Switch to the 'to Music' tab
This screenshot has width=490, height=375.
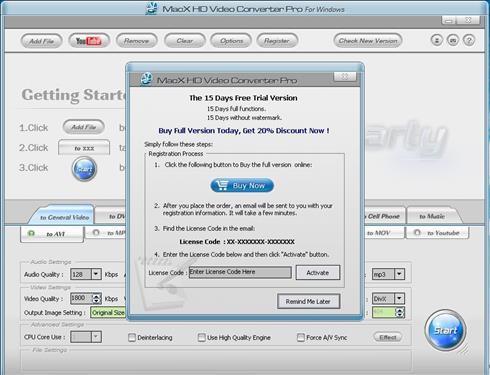[x=432, y=216]
